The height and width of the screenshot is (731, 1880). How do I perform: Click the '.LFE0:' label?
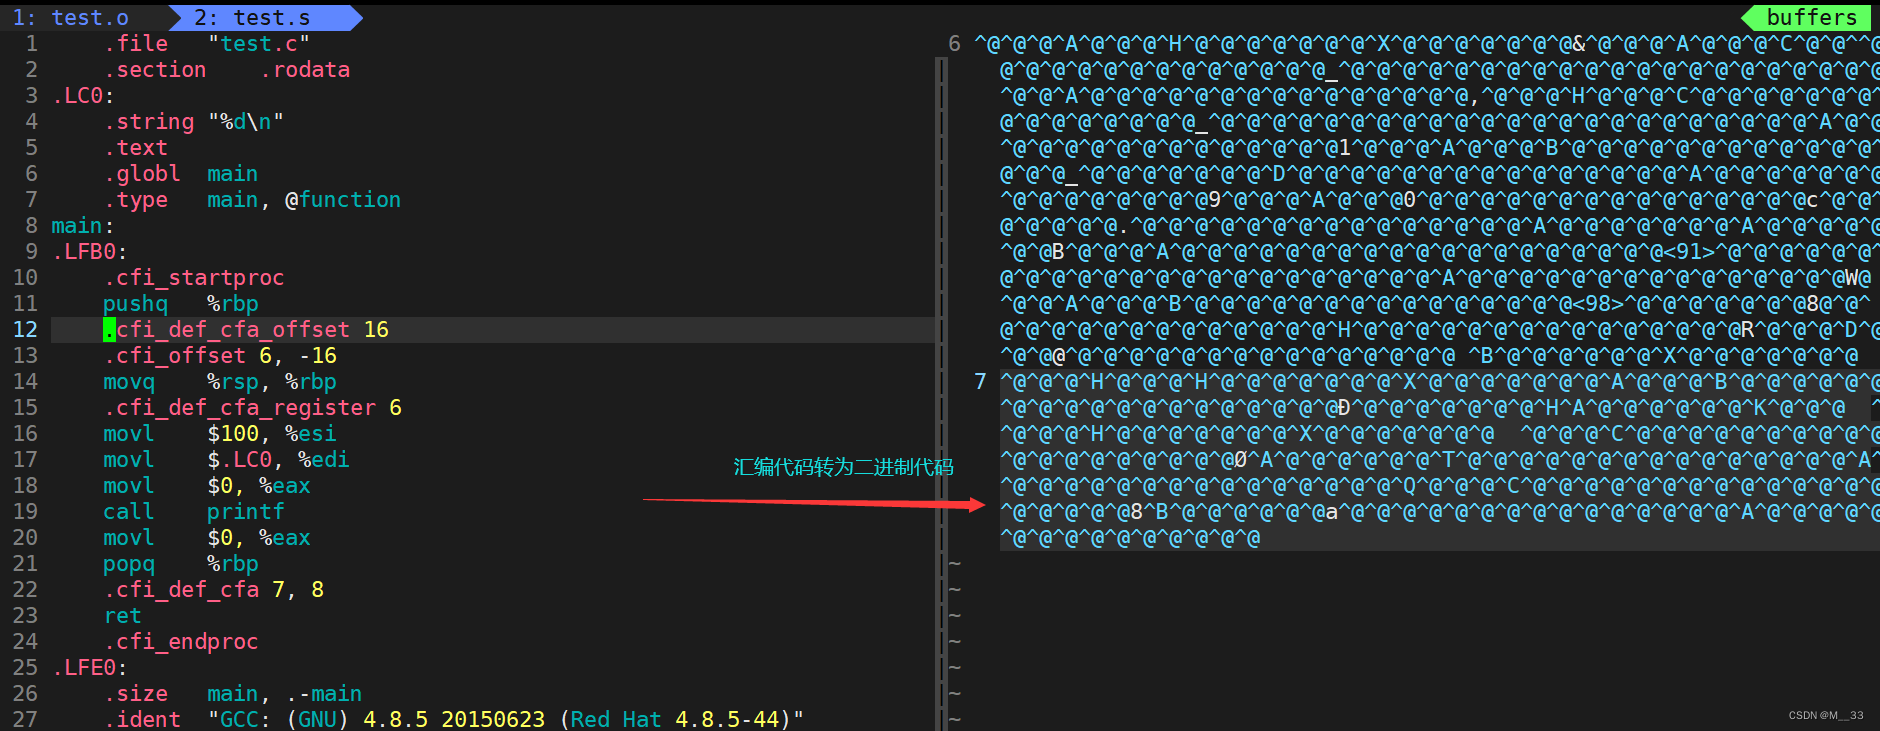point(89,668)
